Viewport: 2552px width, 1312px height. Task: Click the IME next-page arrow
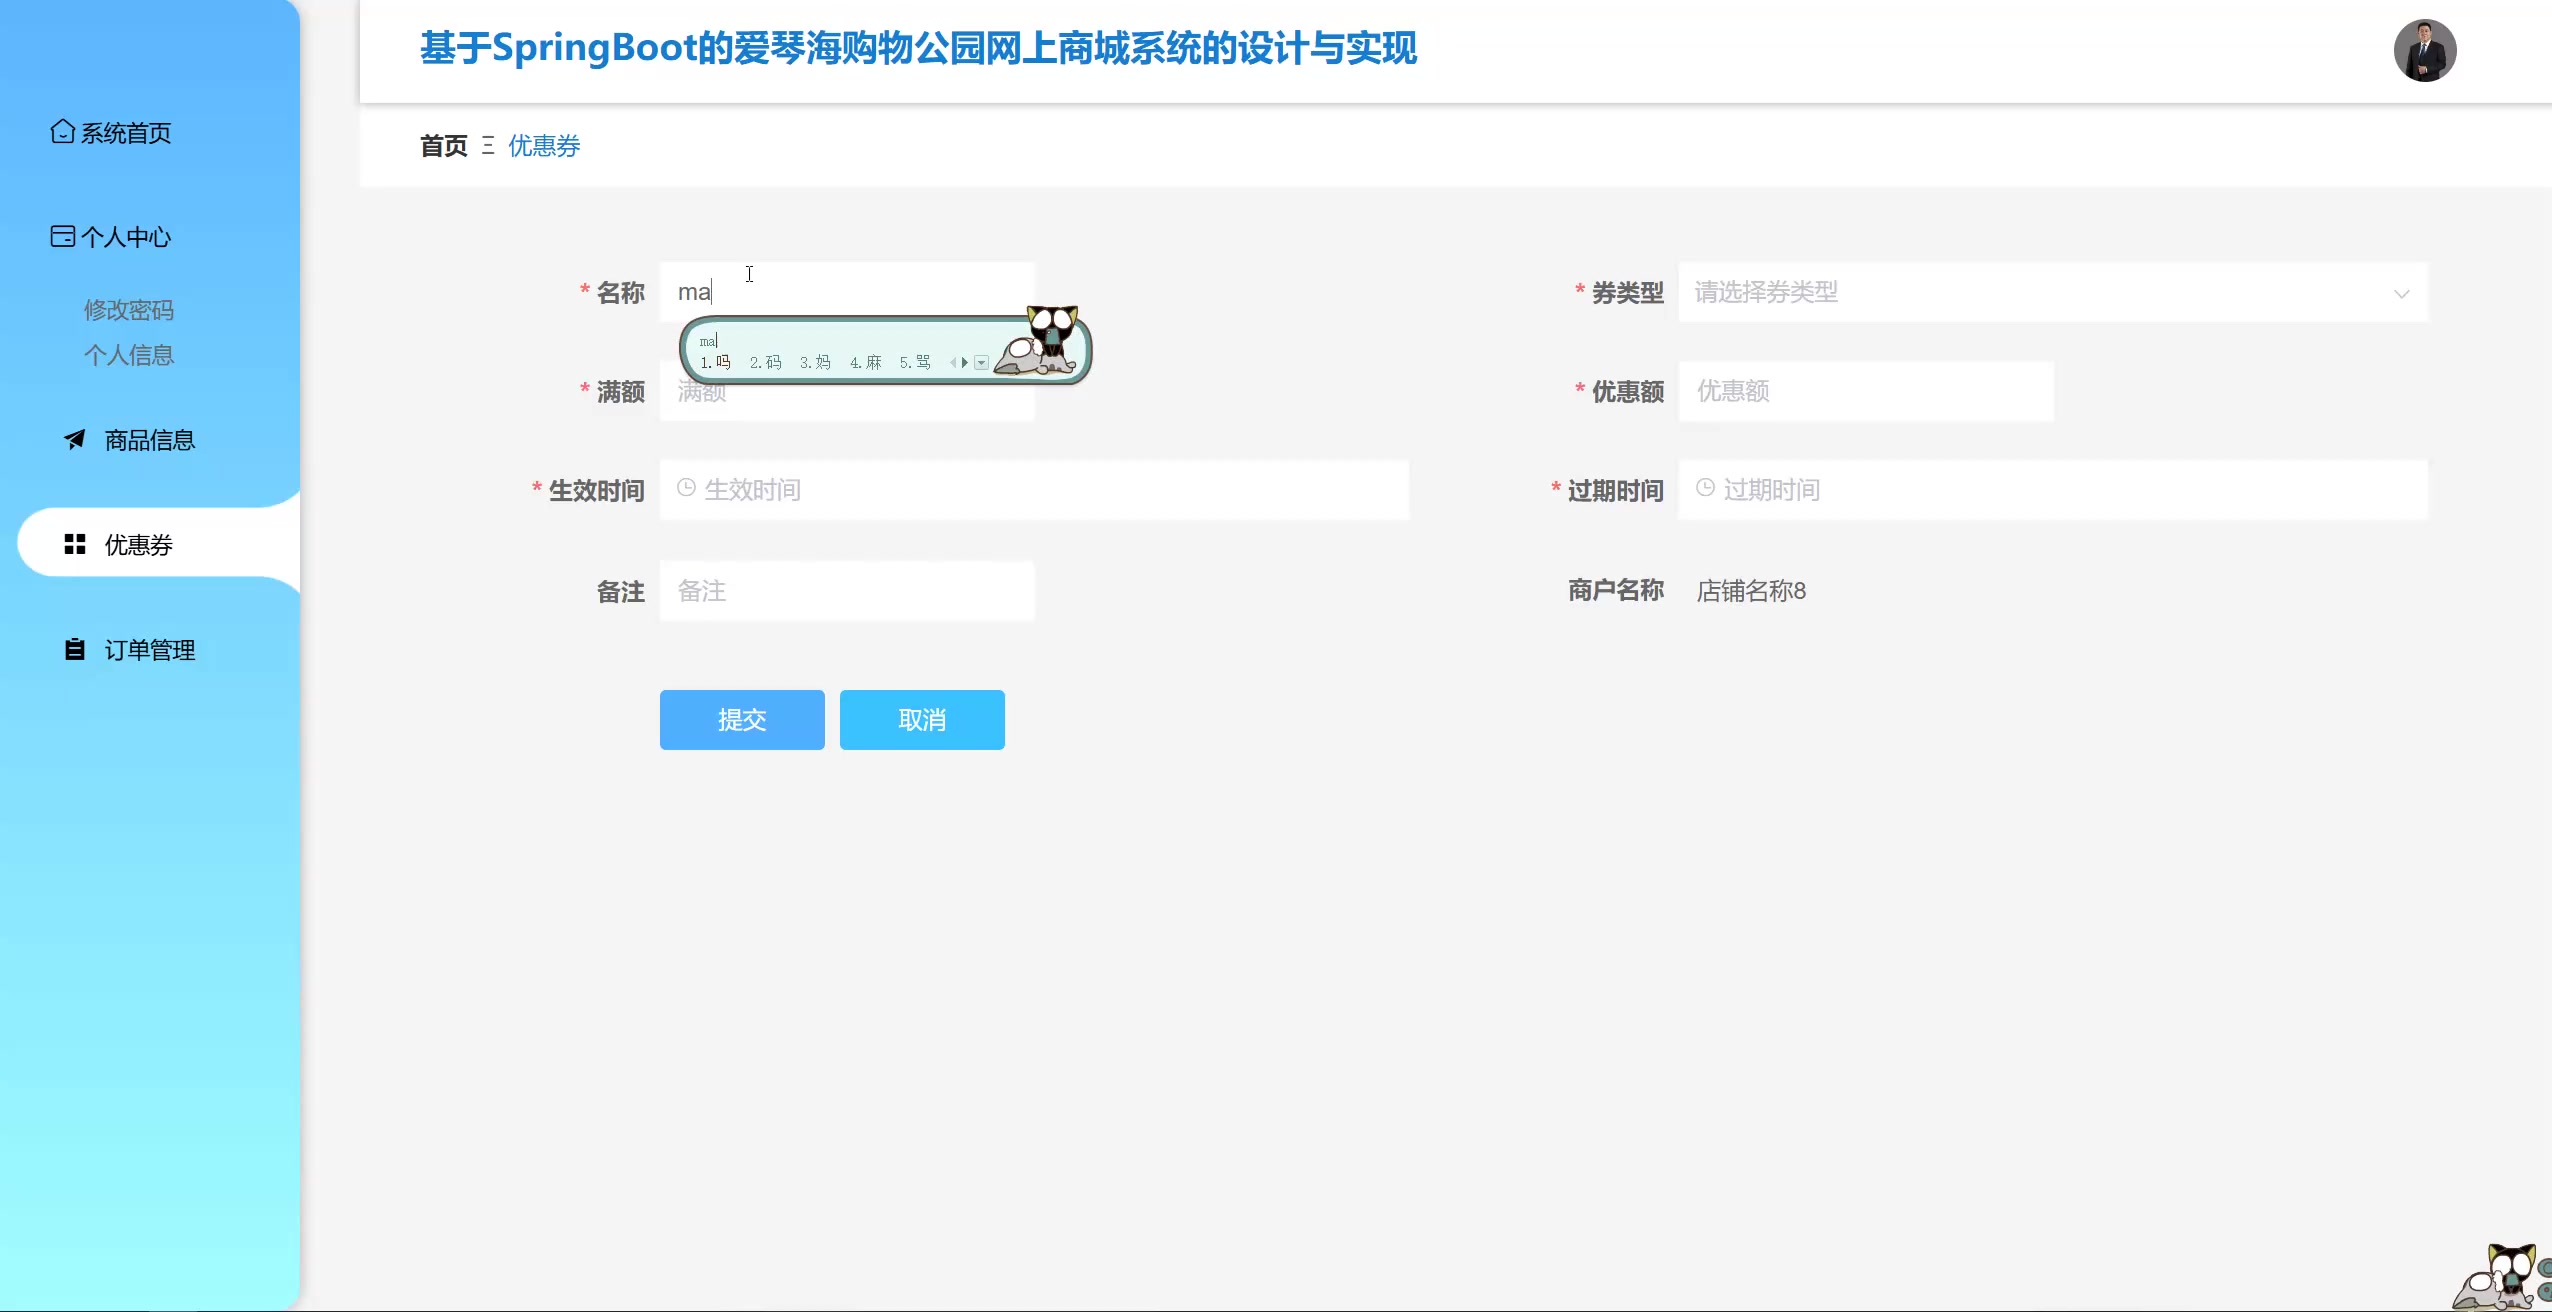(967, 361)
